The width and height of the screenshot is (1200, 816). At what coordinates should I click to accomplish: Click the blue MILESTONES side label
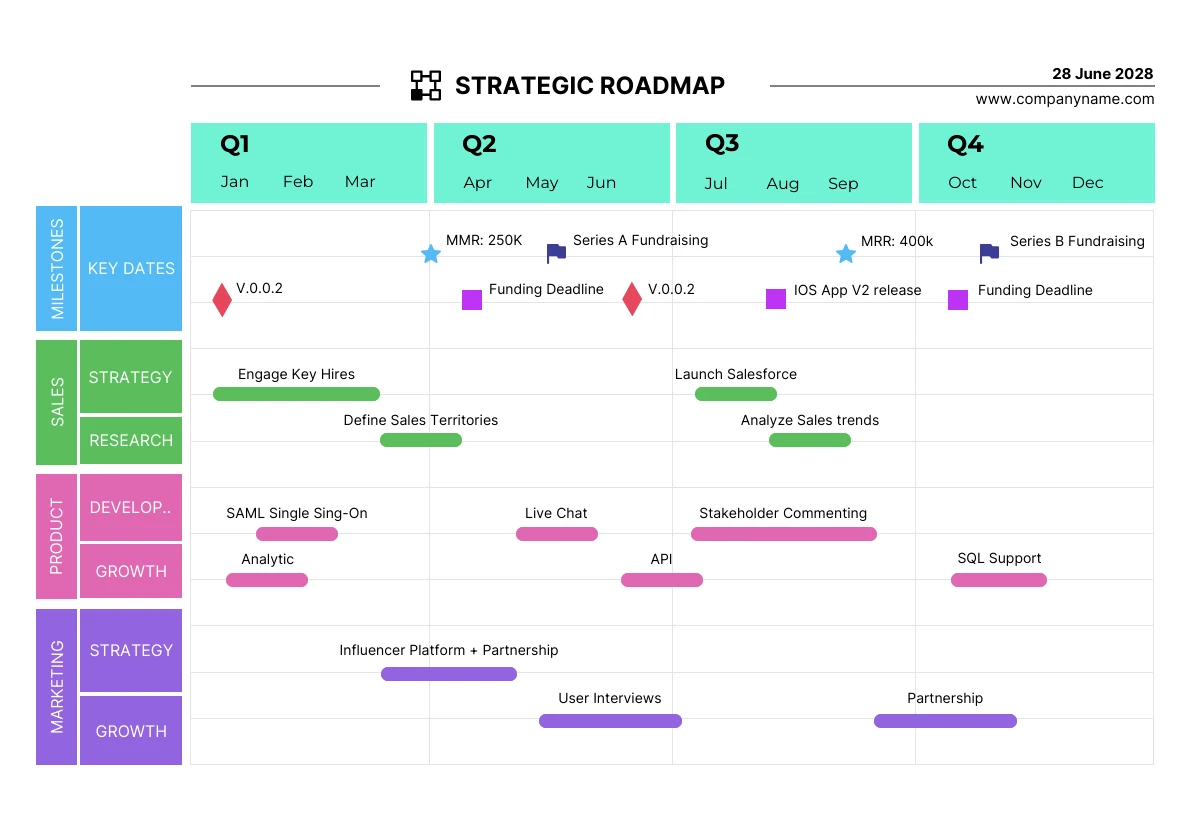pos(57,269)
